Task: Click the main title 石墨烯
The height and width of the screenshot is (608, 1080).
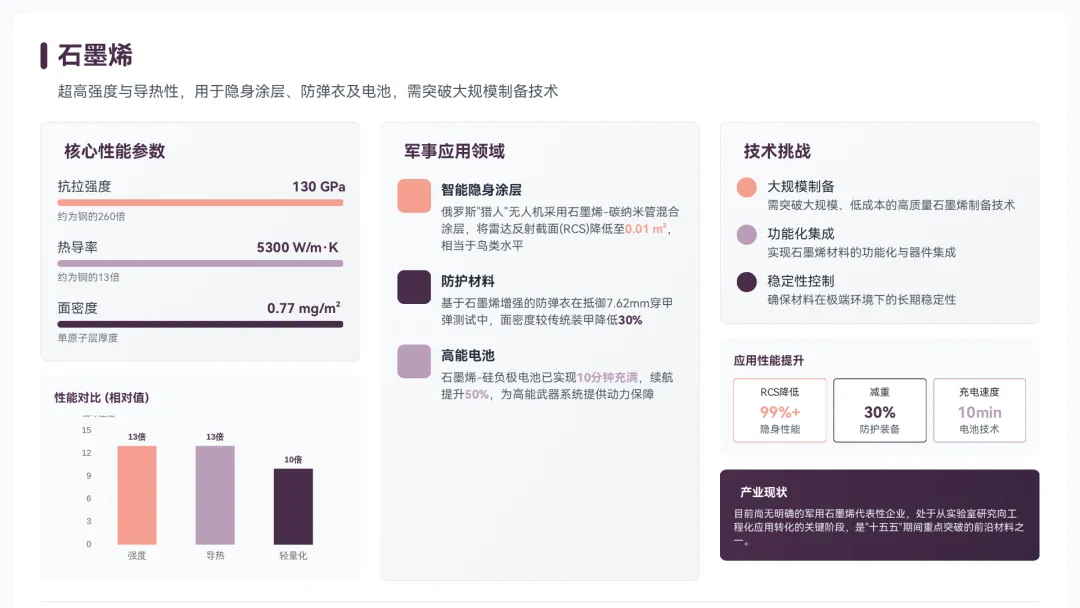Action: 95,56
